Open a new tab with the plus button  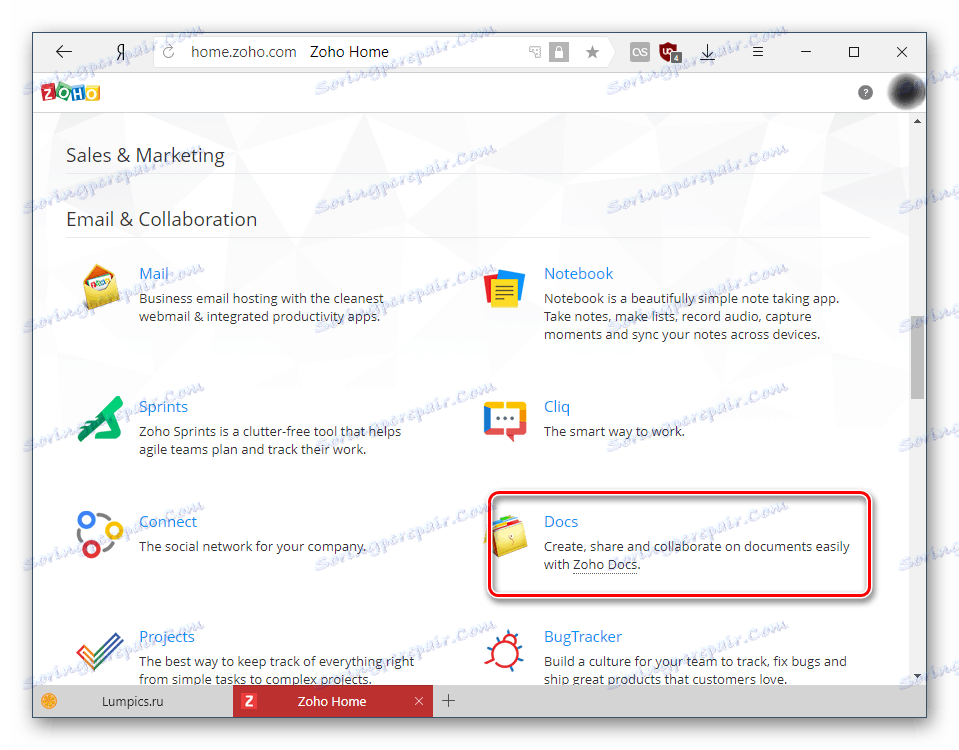point(448,701)
